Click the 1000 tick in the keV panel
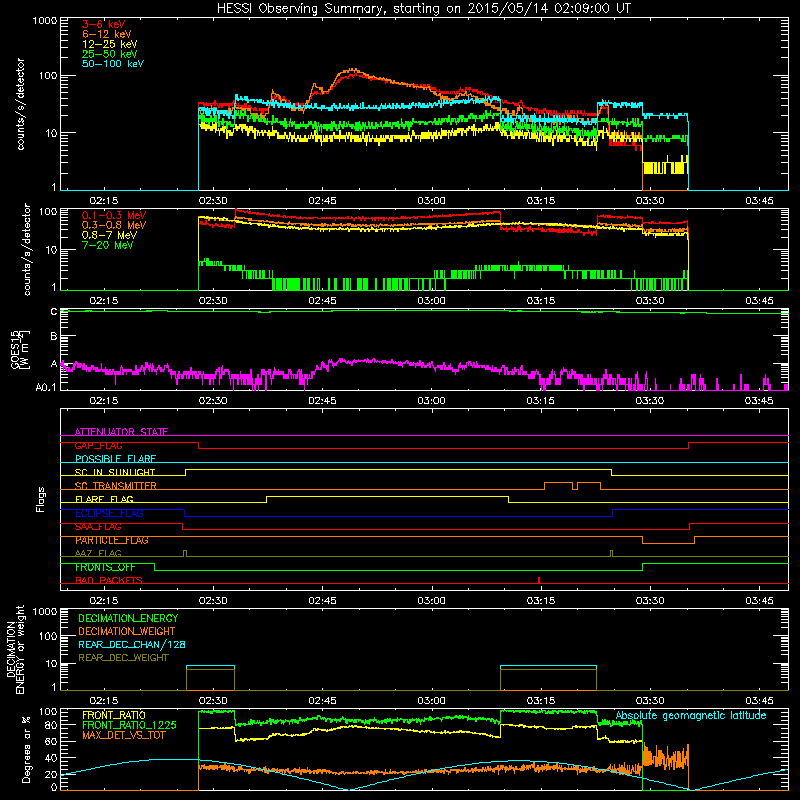Image resolution: width=800 pixels, height=800 pixels. [x=45, y=21]
